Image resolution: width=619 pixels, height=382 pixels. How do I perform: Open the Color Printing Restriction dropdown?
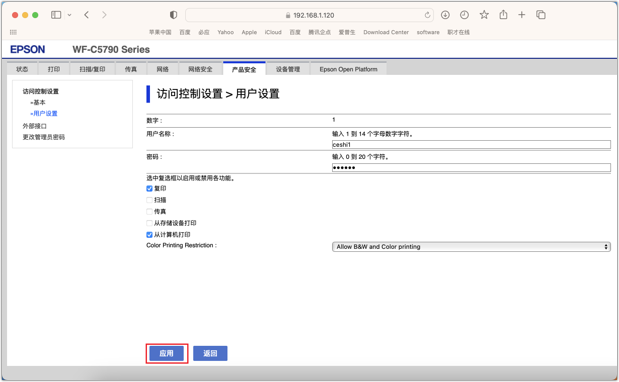[x=471, y=247]
